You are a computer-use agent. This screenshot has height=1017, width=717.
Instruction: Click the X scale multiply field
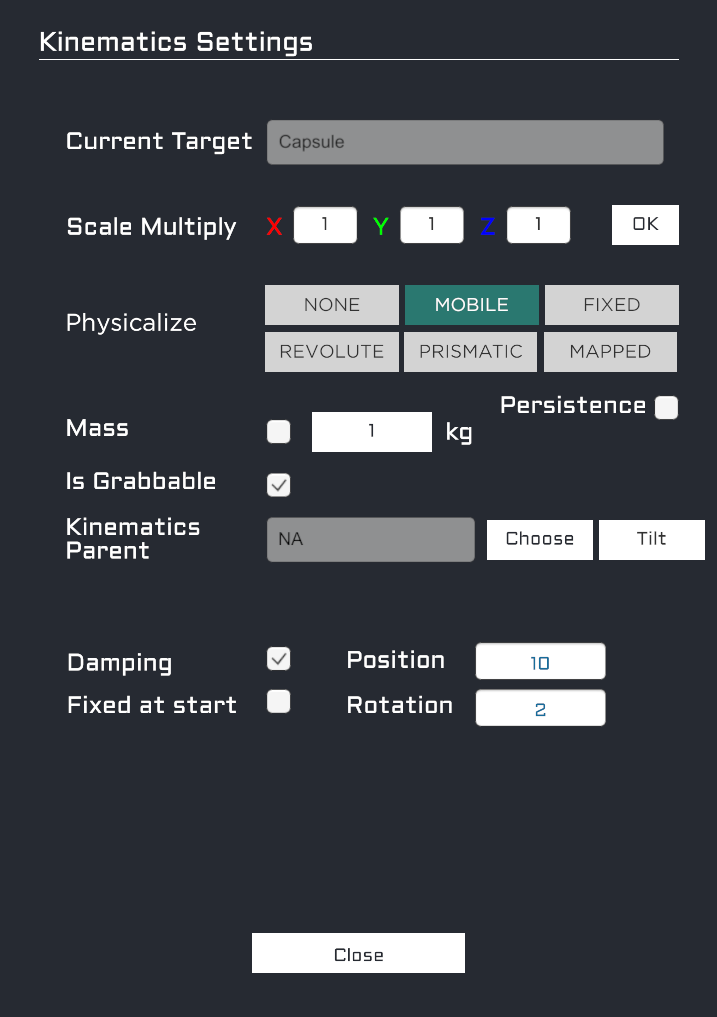pyautogui.click(x=325, y=225)
